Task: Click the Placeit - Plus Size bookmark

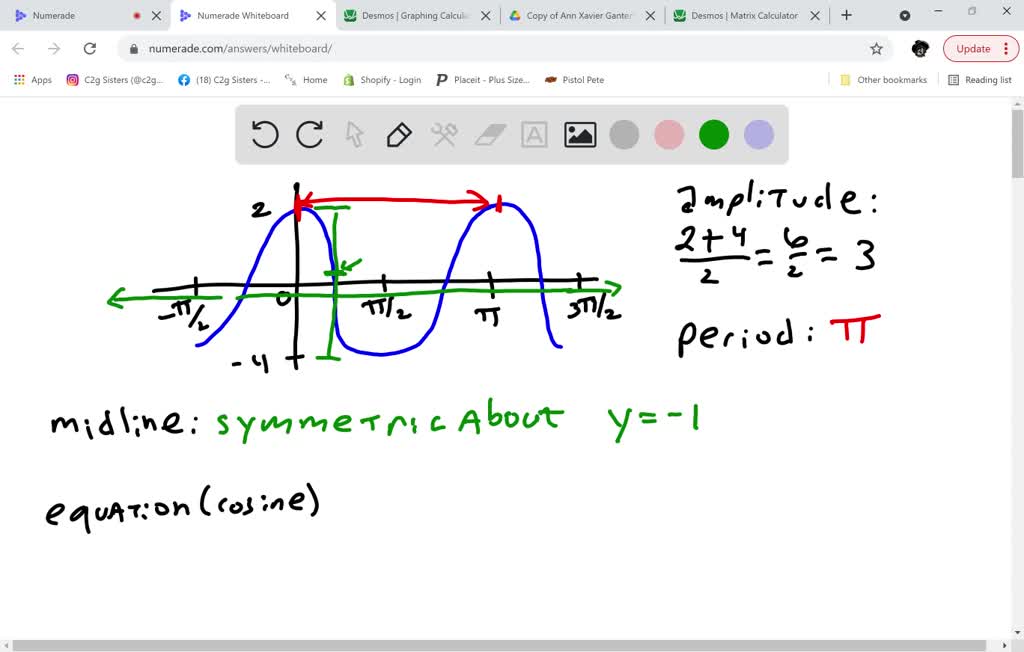Action: (x=482, y=80)
